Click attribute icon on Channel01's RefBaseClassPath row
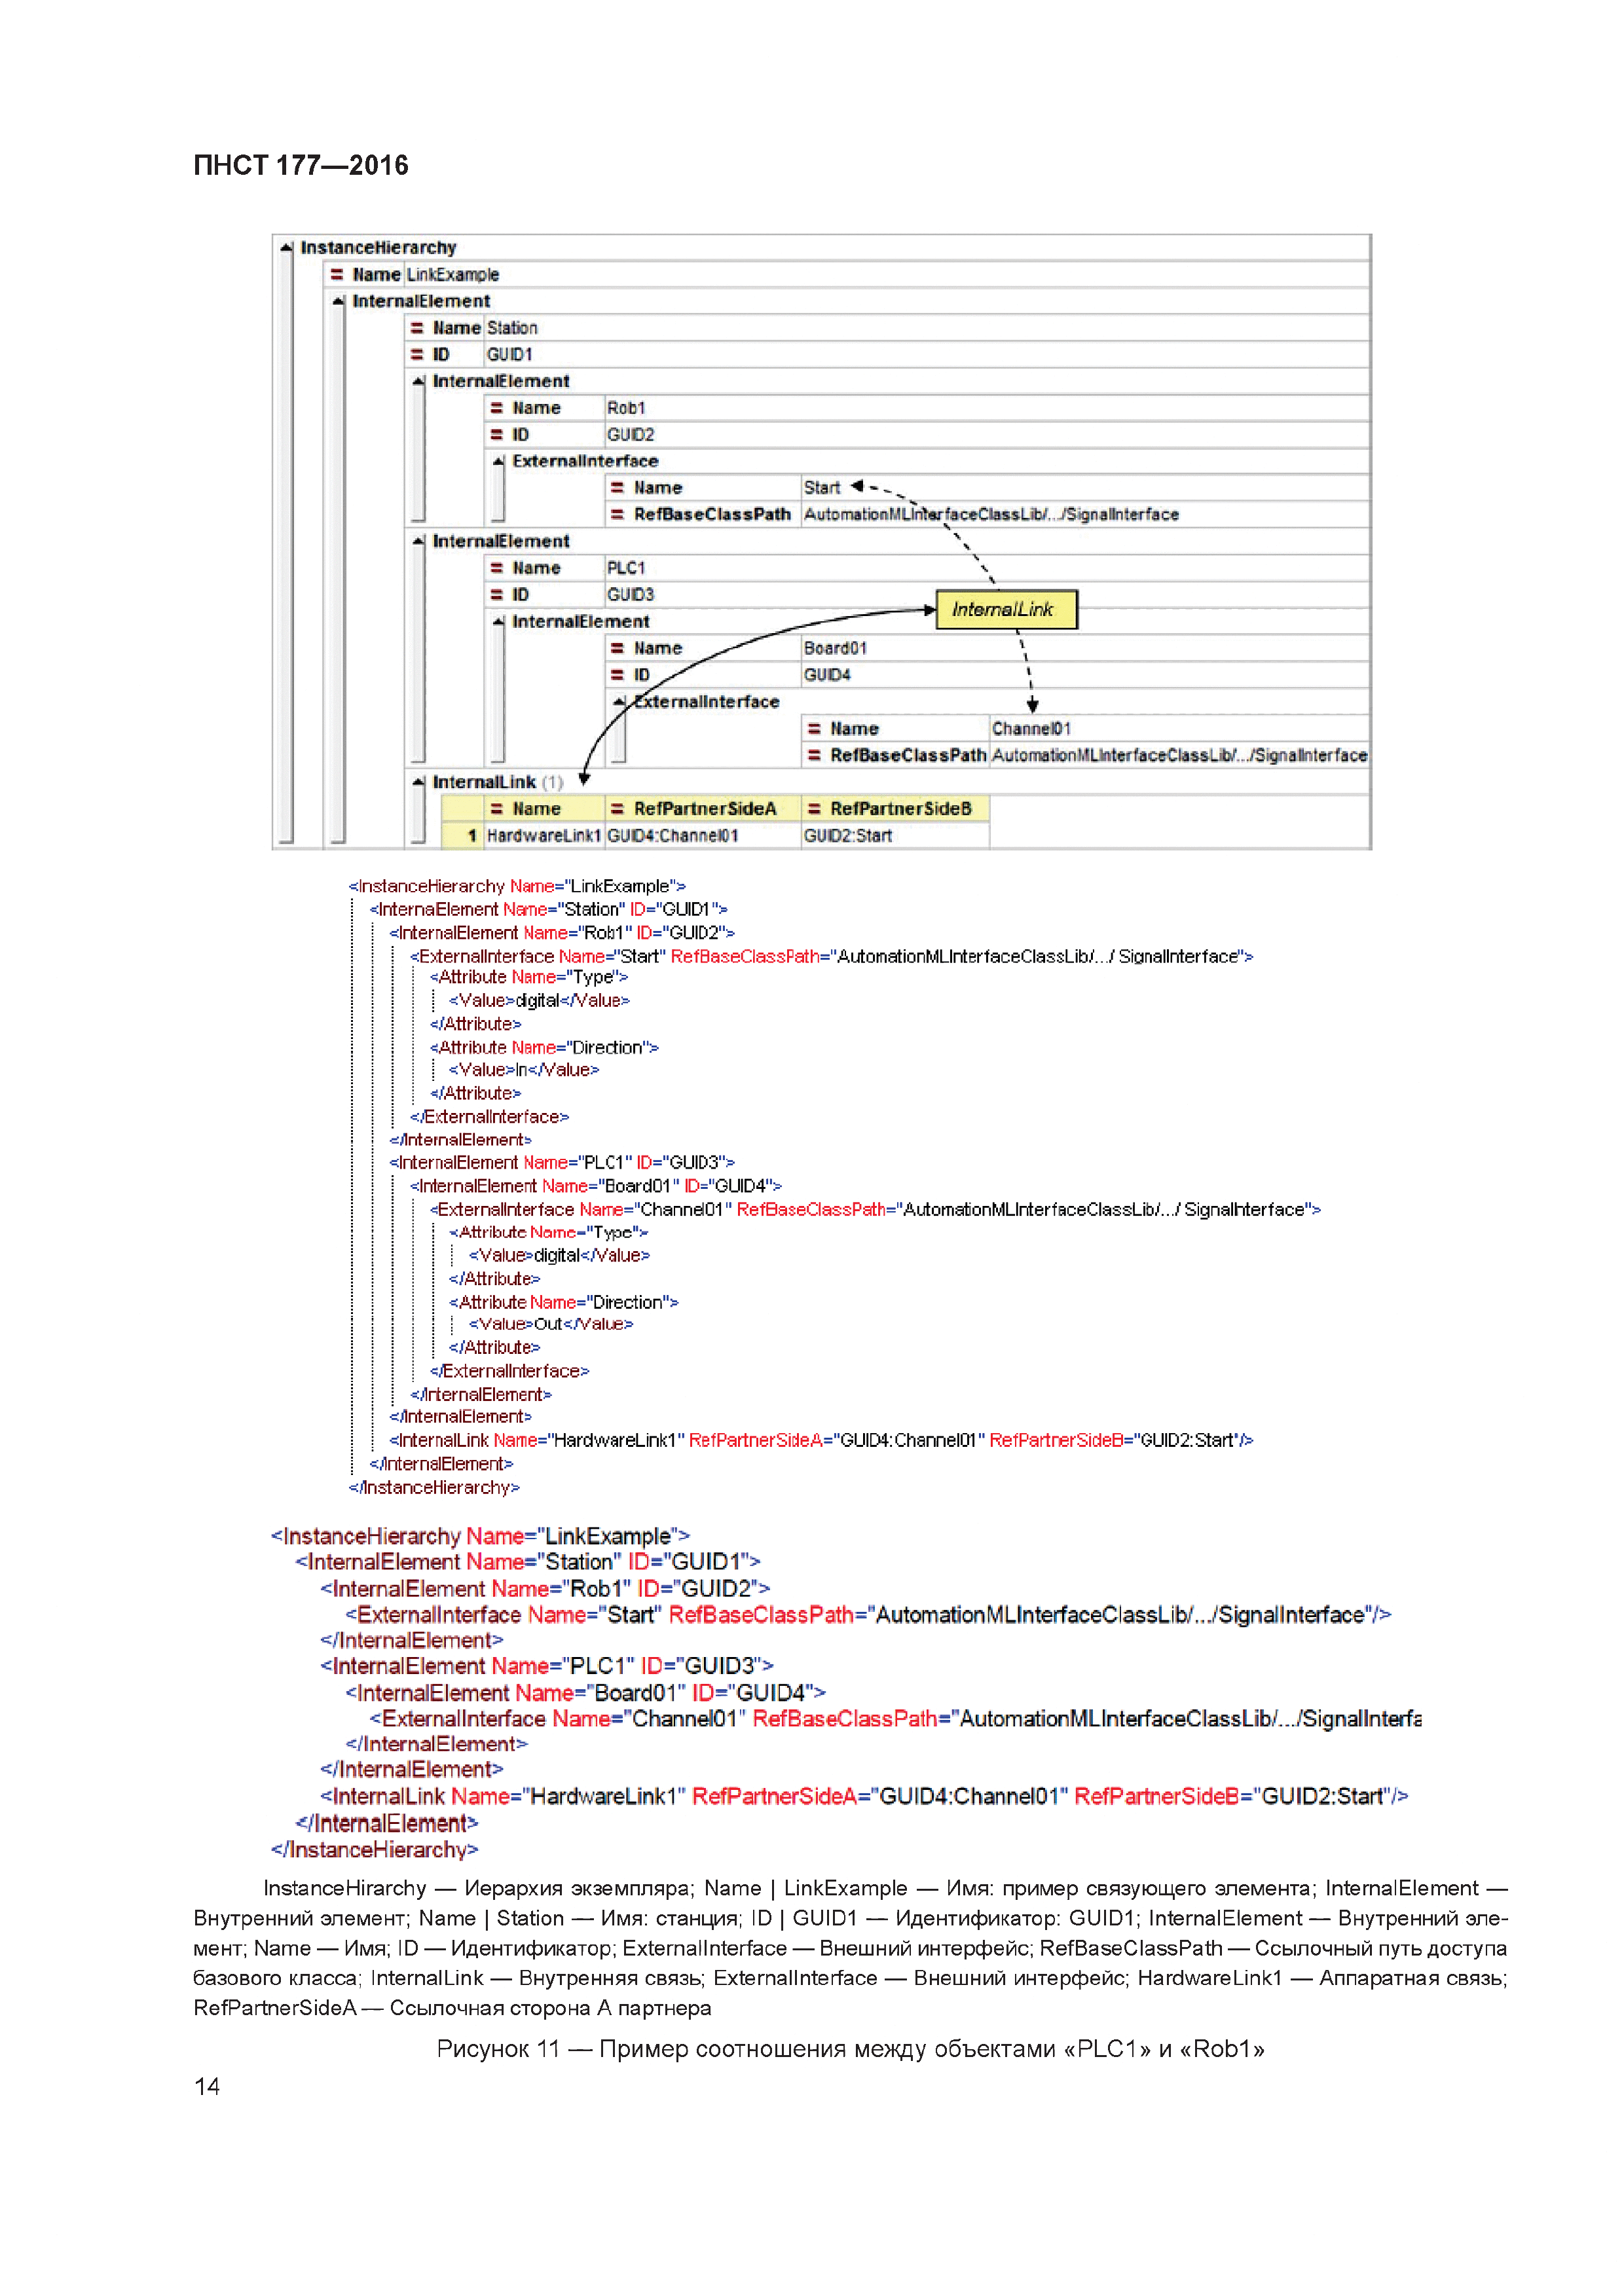The image size is (1624, 2296). (815, 755)
